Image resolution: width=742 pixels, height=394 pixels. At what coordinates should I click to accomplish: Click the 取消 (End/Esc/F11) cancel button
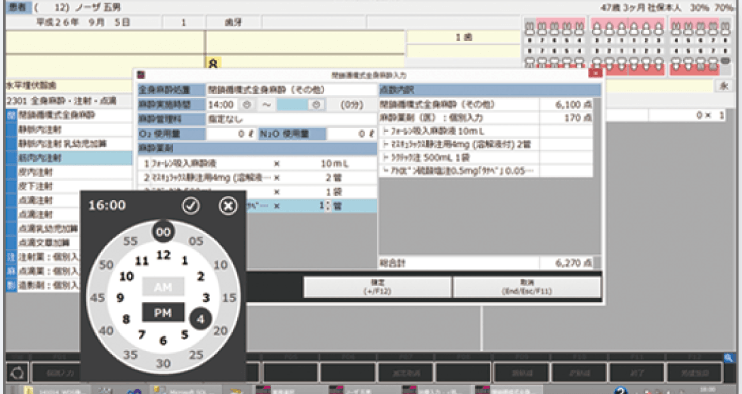coord(527,287)
